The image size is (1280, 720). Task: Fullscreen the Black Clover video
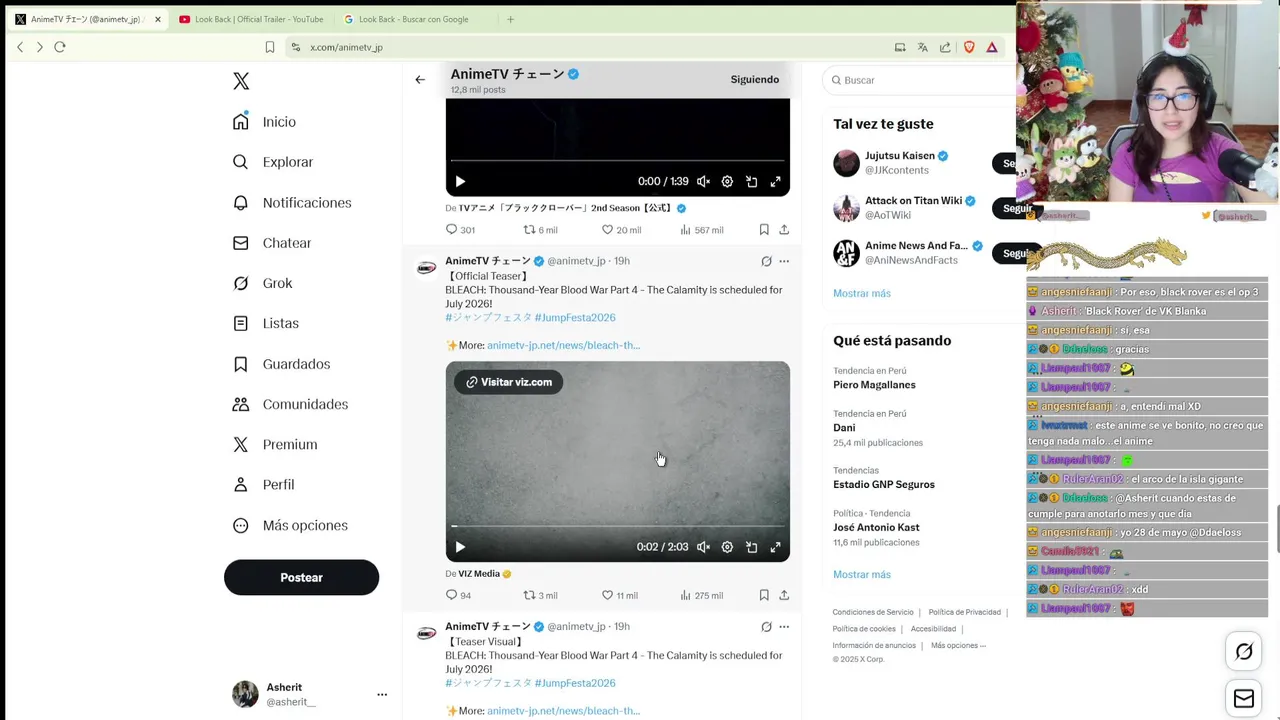(x=775, y=181)
